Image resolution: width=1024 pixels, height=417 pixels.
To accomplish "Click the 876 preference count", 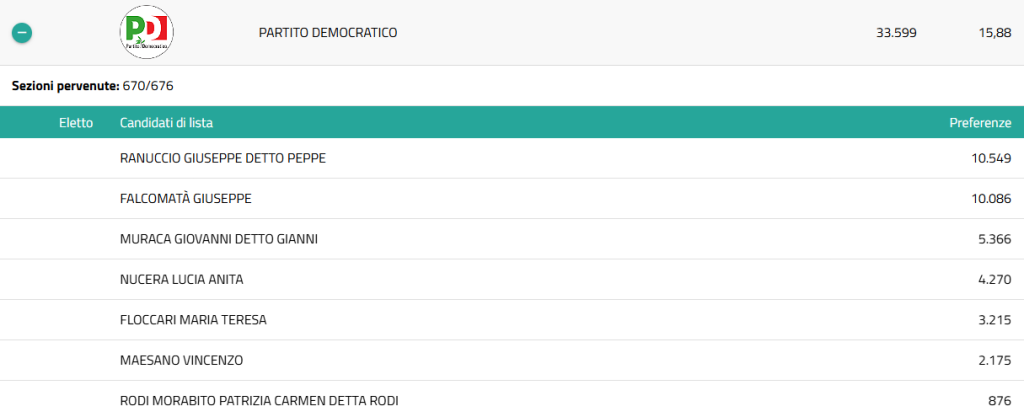I will 999,401.
